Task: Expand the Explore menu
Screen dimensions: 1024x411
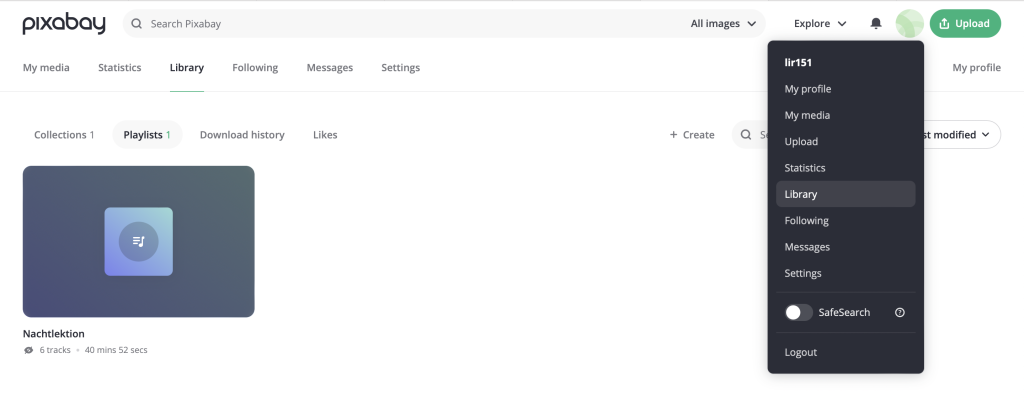Action: click(820, 24)
